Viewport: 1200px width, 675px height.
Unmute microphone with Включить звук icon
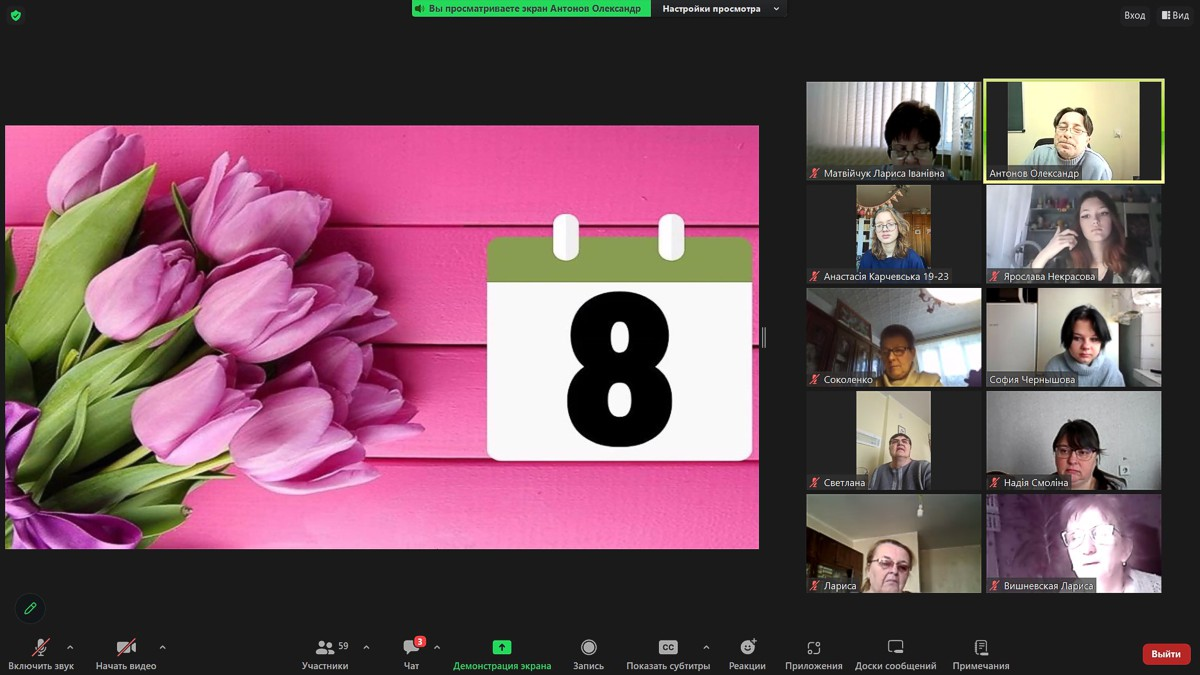coord(41,648)
